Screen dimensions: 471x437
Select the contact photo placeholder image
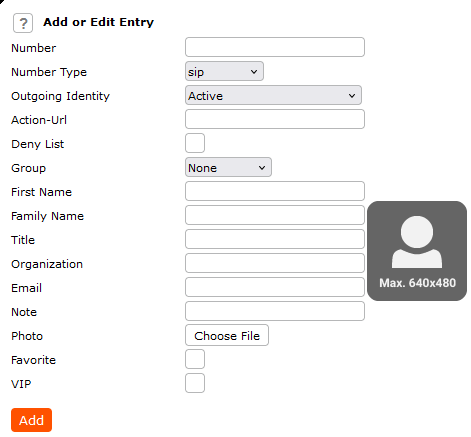417,251
